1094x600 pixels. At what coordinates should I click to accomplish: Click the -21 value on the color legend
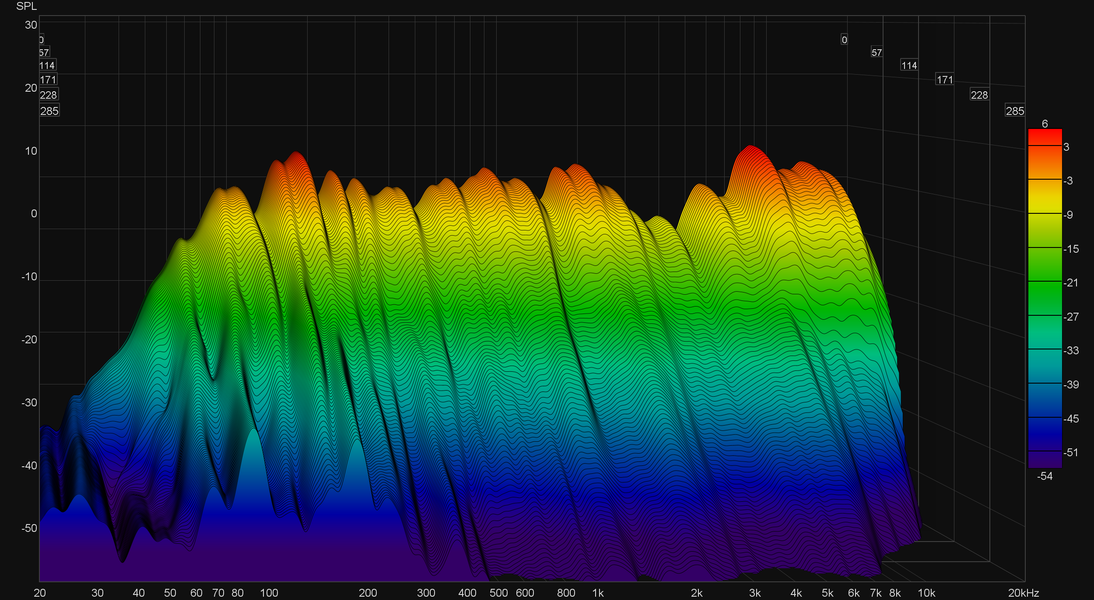(1070, 283)
